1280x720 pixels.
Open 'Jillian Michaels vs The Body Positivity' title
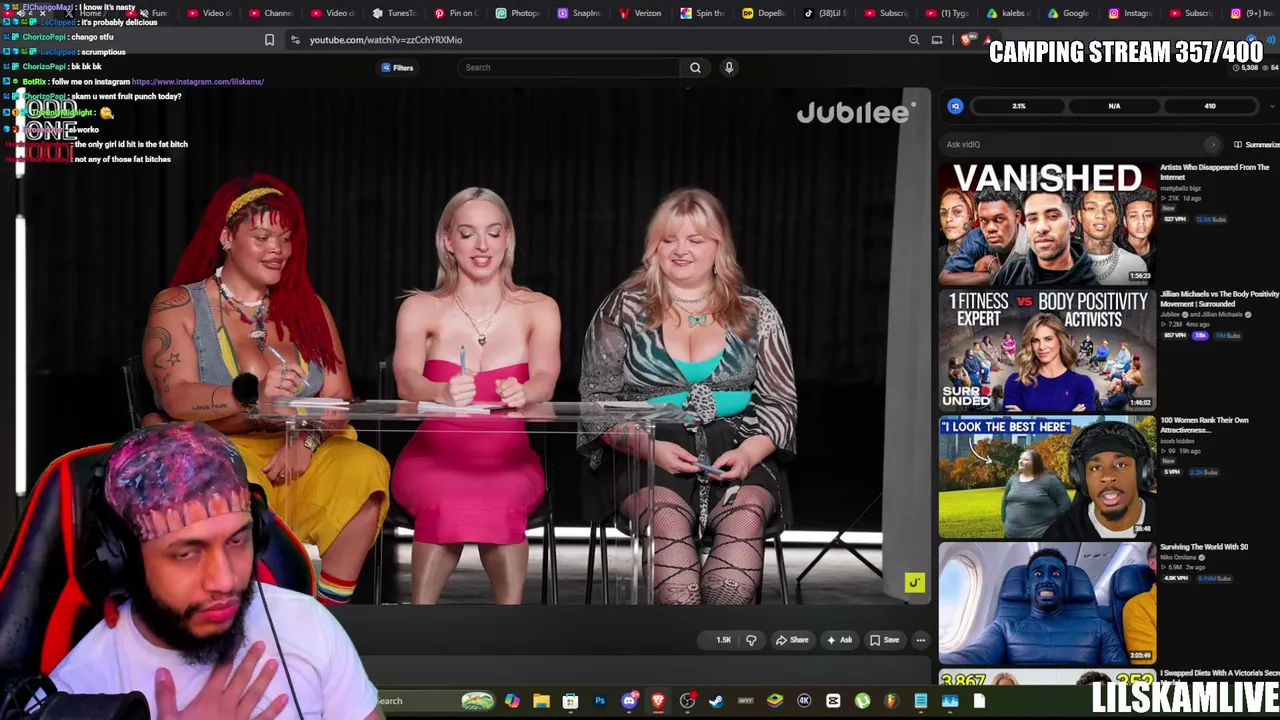pyautogui.click(x=1220, y=299)
